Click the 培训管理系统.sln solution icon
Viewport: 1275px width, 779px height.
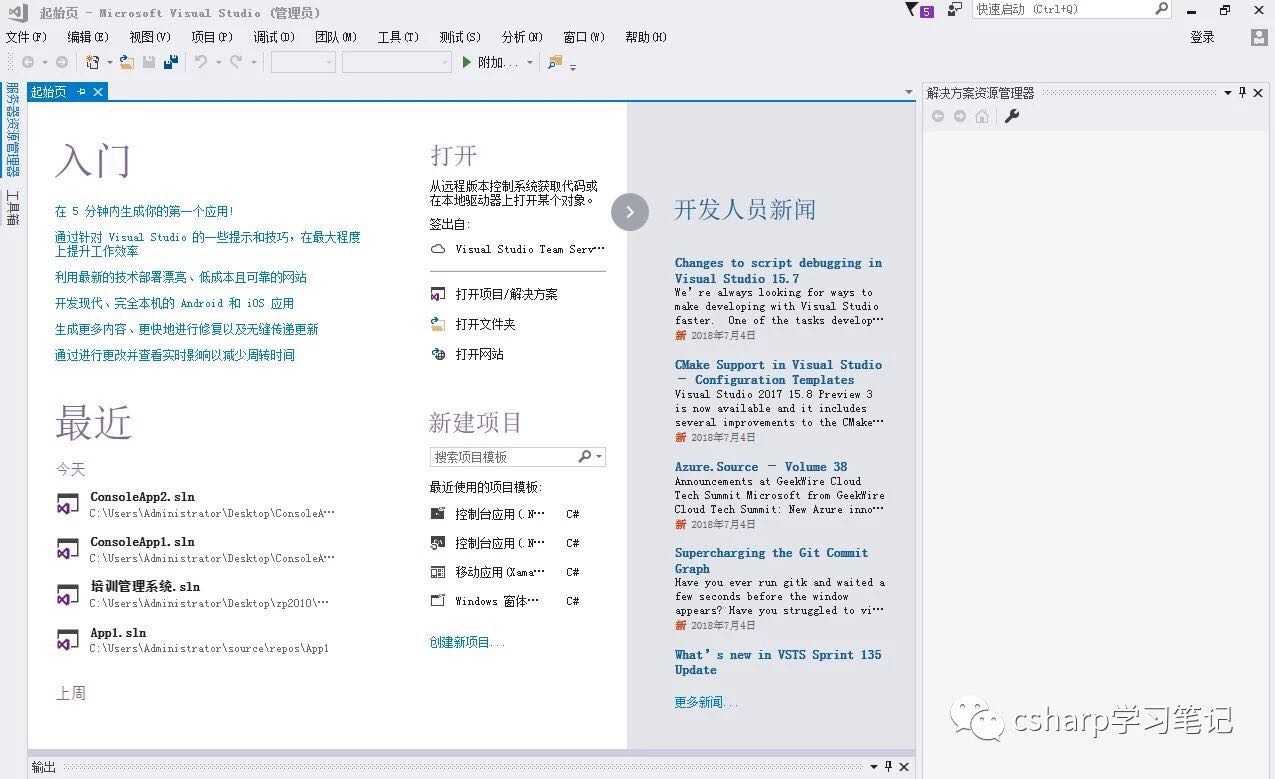tap(68, 594)
